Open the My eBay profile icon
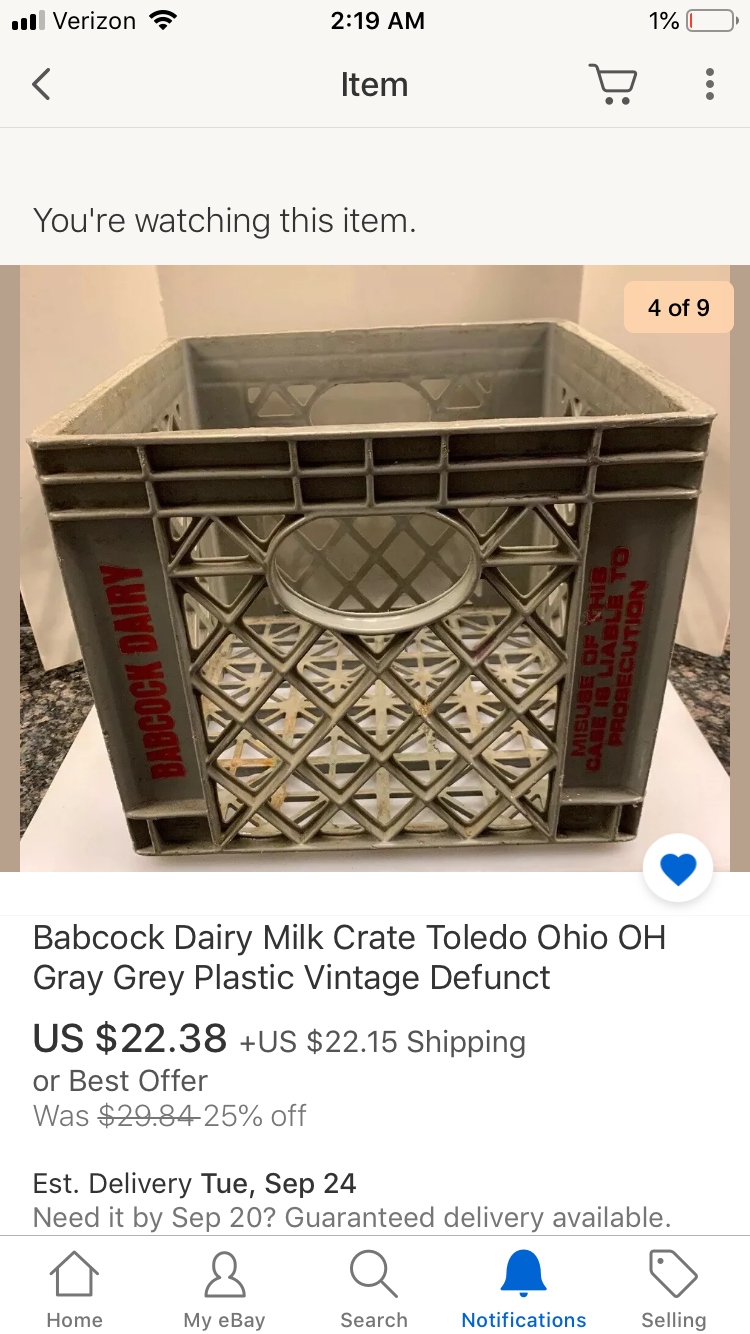This screenshot has width=750, height=1334. tap(224, 1274)
